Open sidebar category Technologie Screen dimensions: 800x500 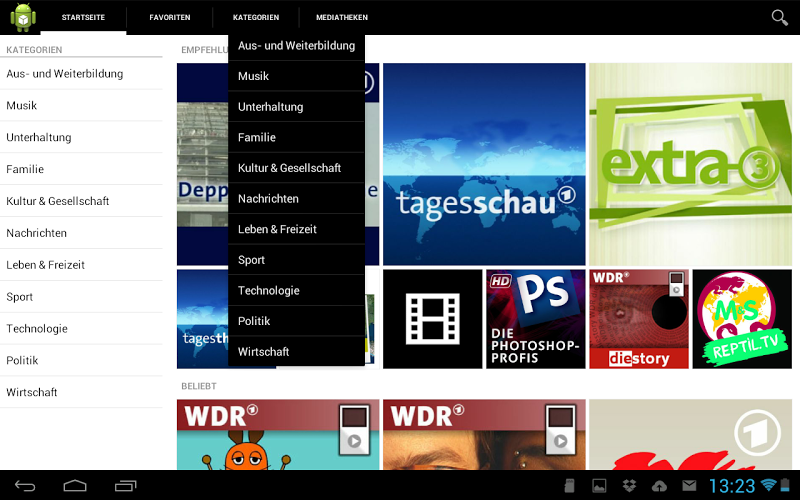pyautogui.click(x=81, y=329)
